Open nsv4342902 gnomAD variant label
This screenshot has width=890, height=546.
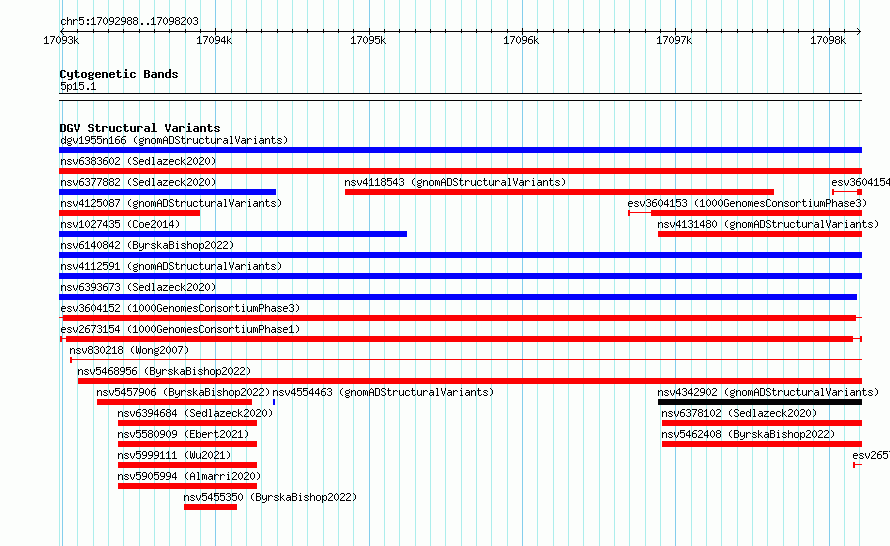pyautogui.click(x=768, y=392)
